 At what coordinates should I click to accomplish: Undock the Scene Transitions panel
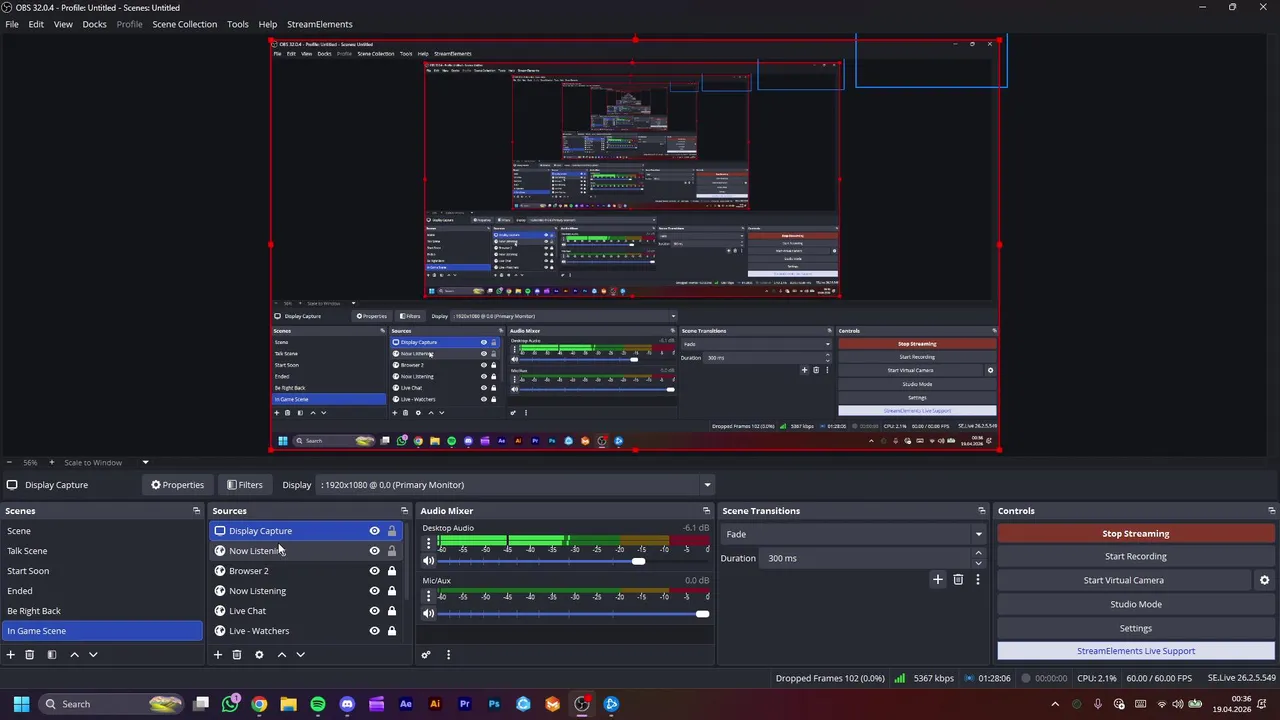coord(981,511)
